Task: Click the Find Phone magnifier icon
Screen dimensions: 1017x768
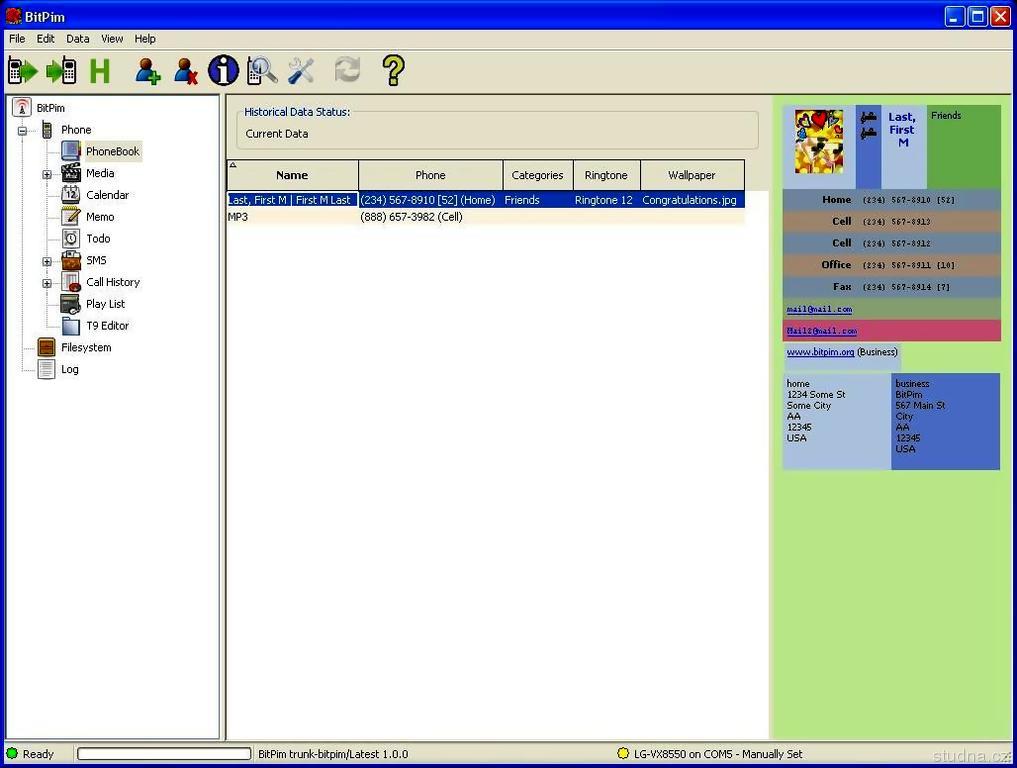Action: 262,71
